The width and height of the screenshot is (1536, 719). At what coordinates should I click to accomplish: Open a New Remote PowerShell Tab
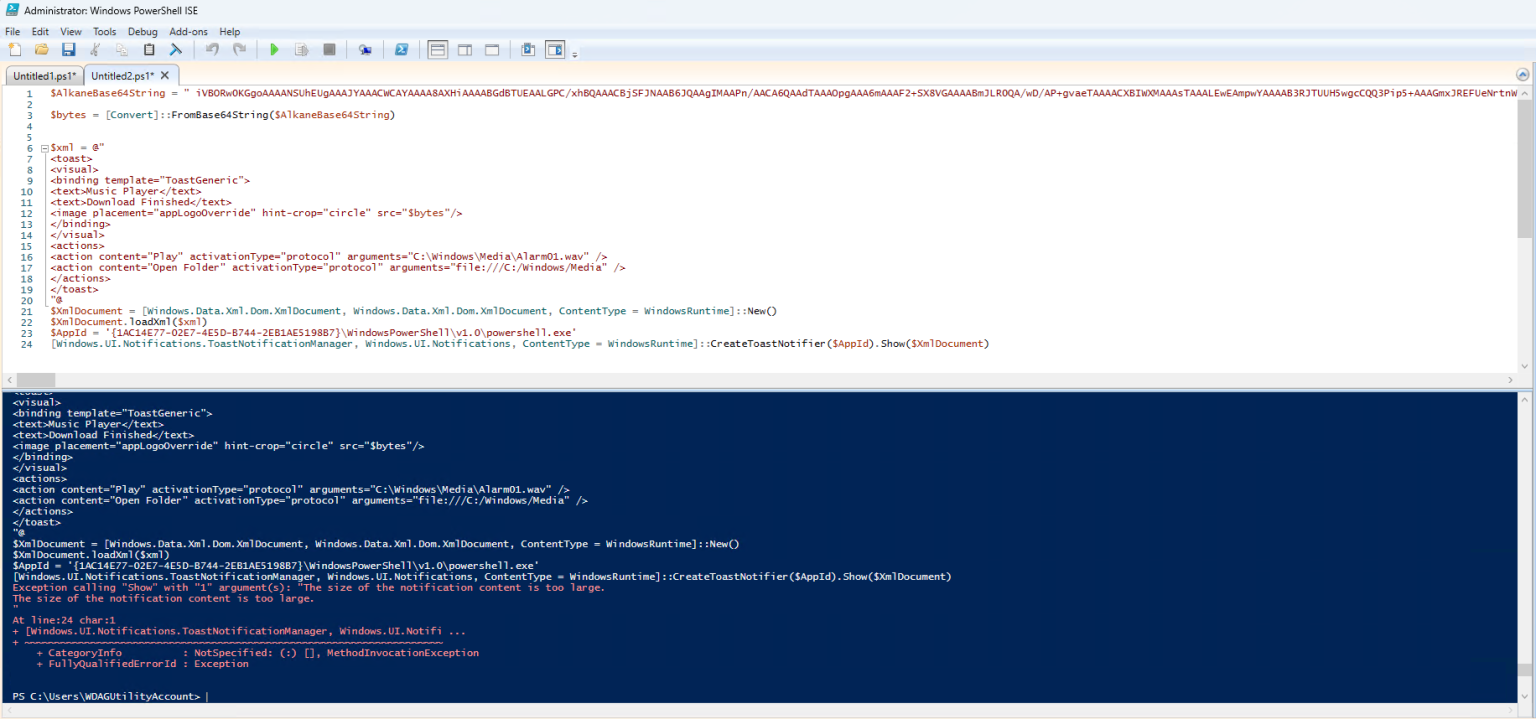[x=365, y=49]
